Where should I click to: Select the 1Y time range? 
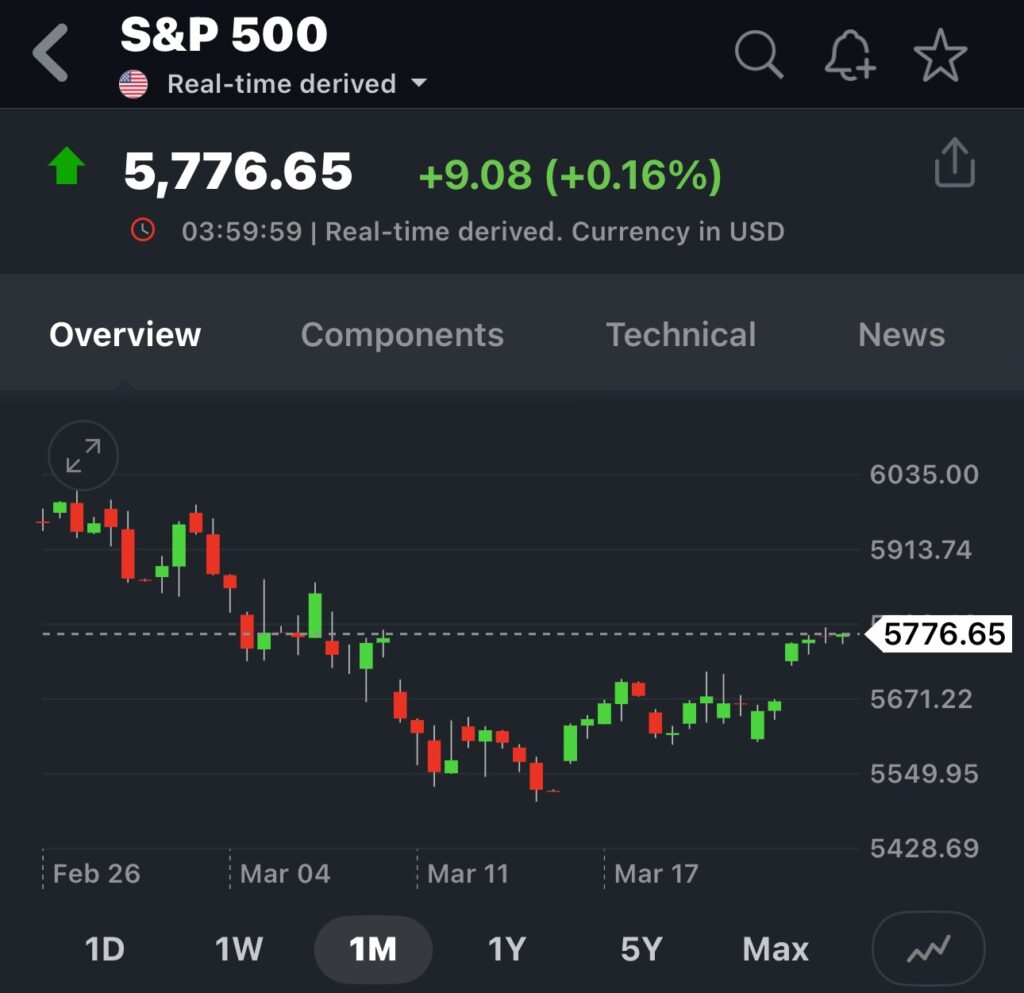tap(507, 949)
